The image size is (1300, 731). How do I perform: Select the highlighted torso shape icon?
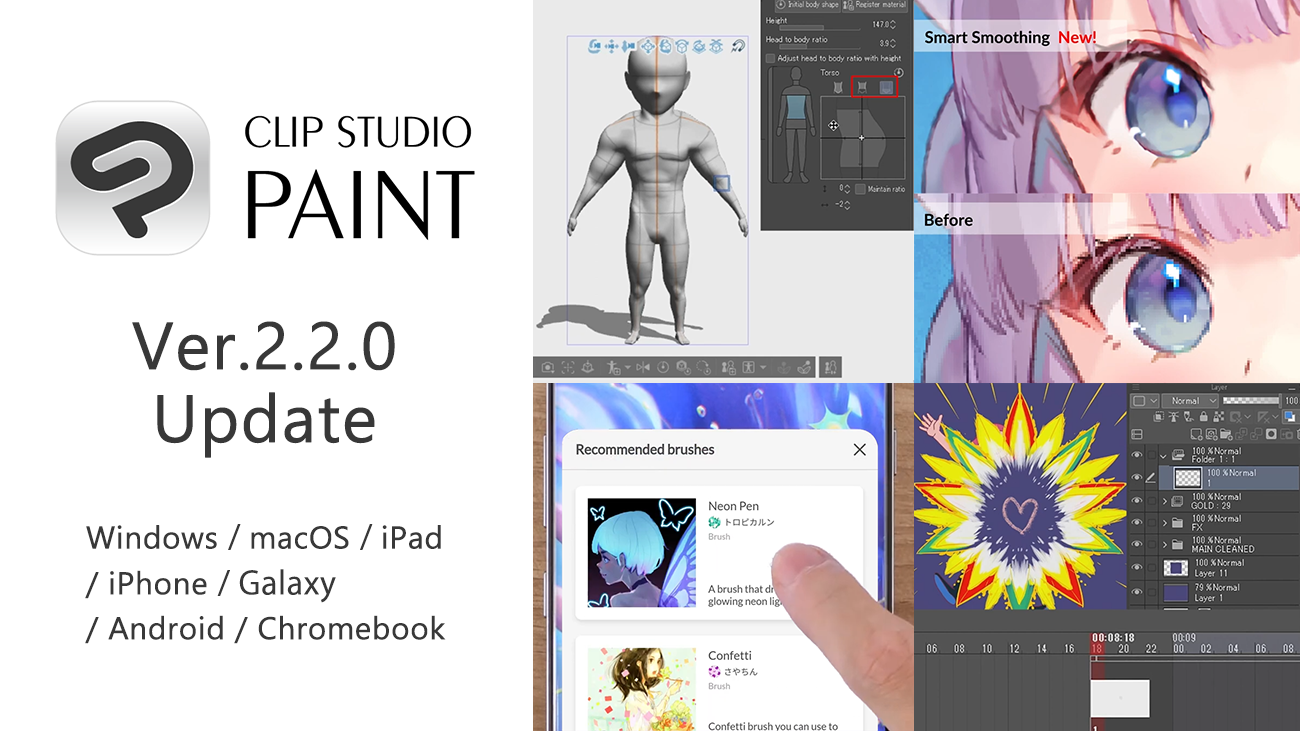pos(886,87)
